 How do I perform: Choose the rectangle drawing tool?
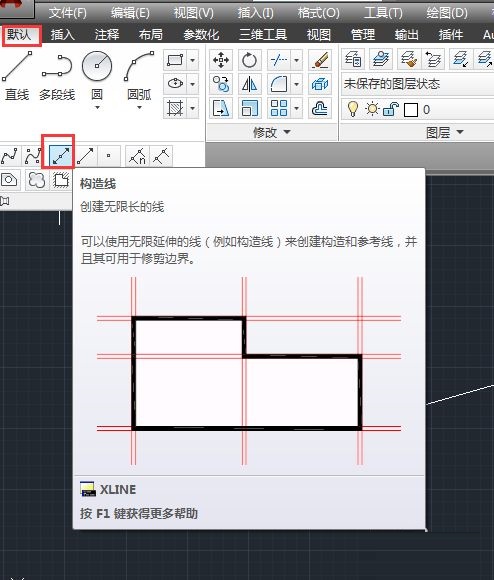tap(175, 60)
